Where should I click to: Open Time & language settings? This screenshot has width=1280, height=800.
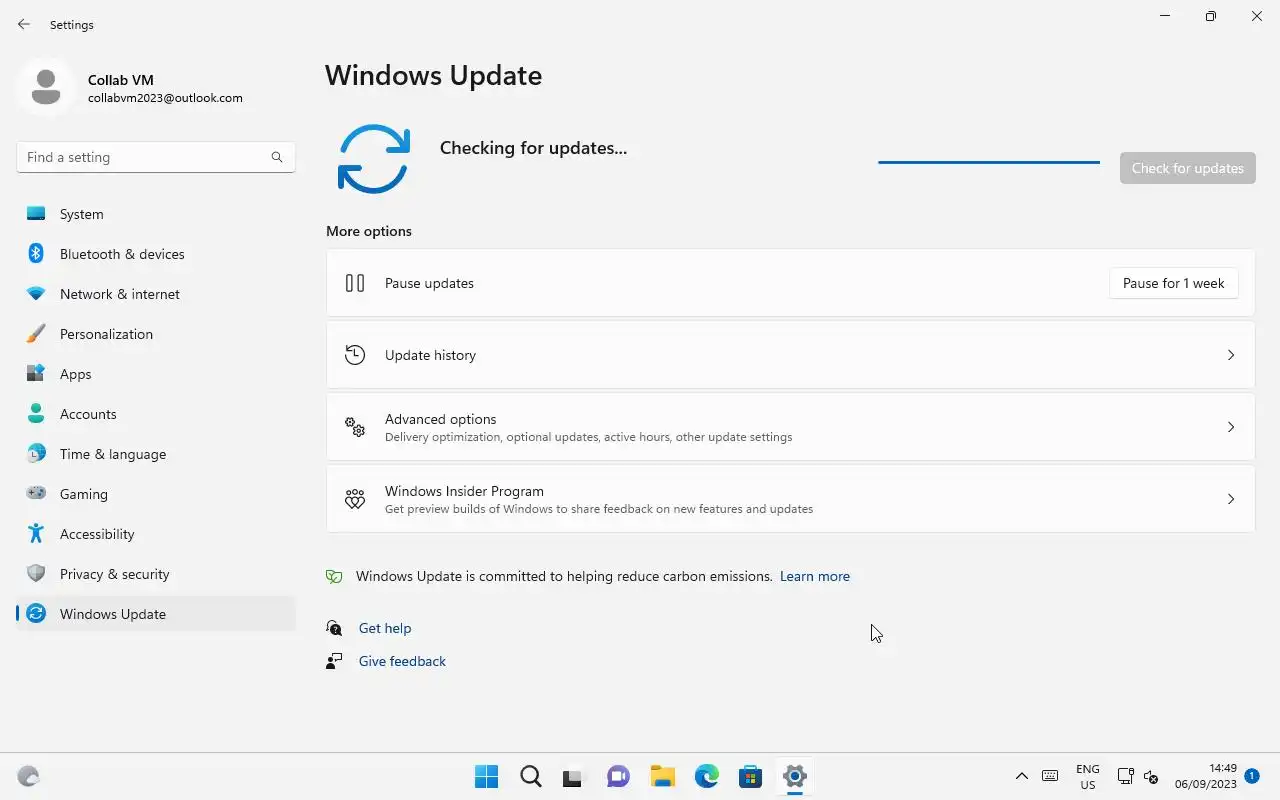(156, 454)
